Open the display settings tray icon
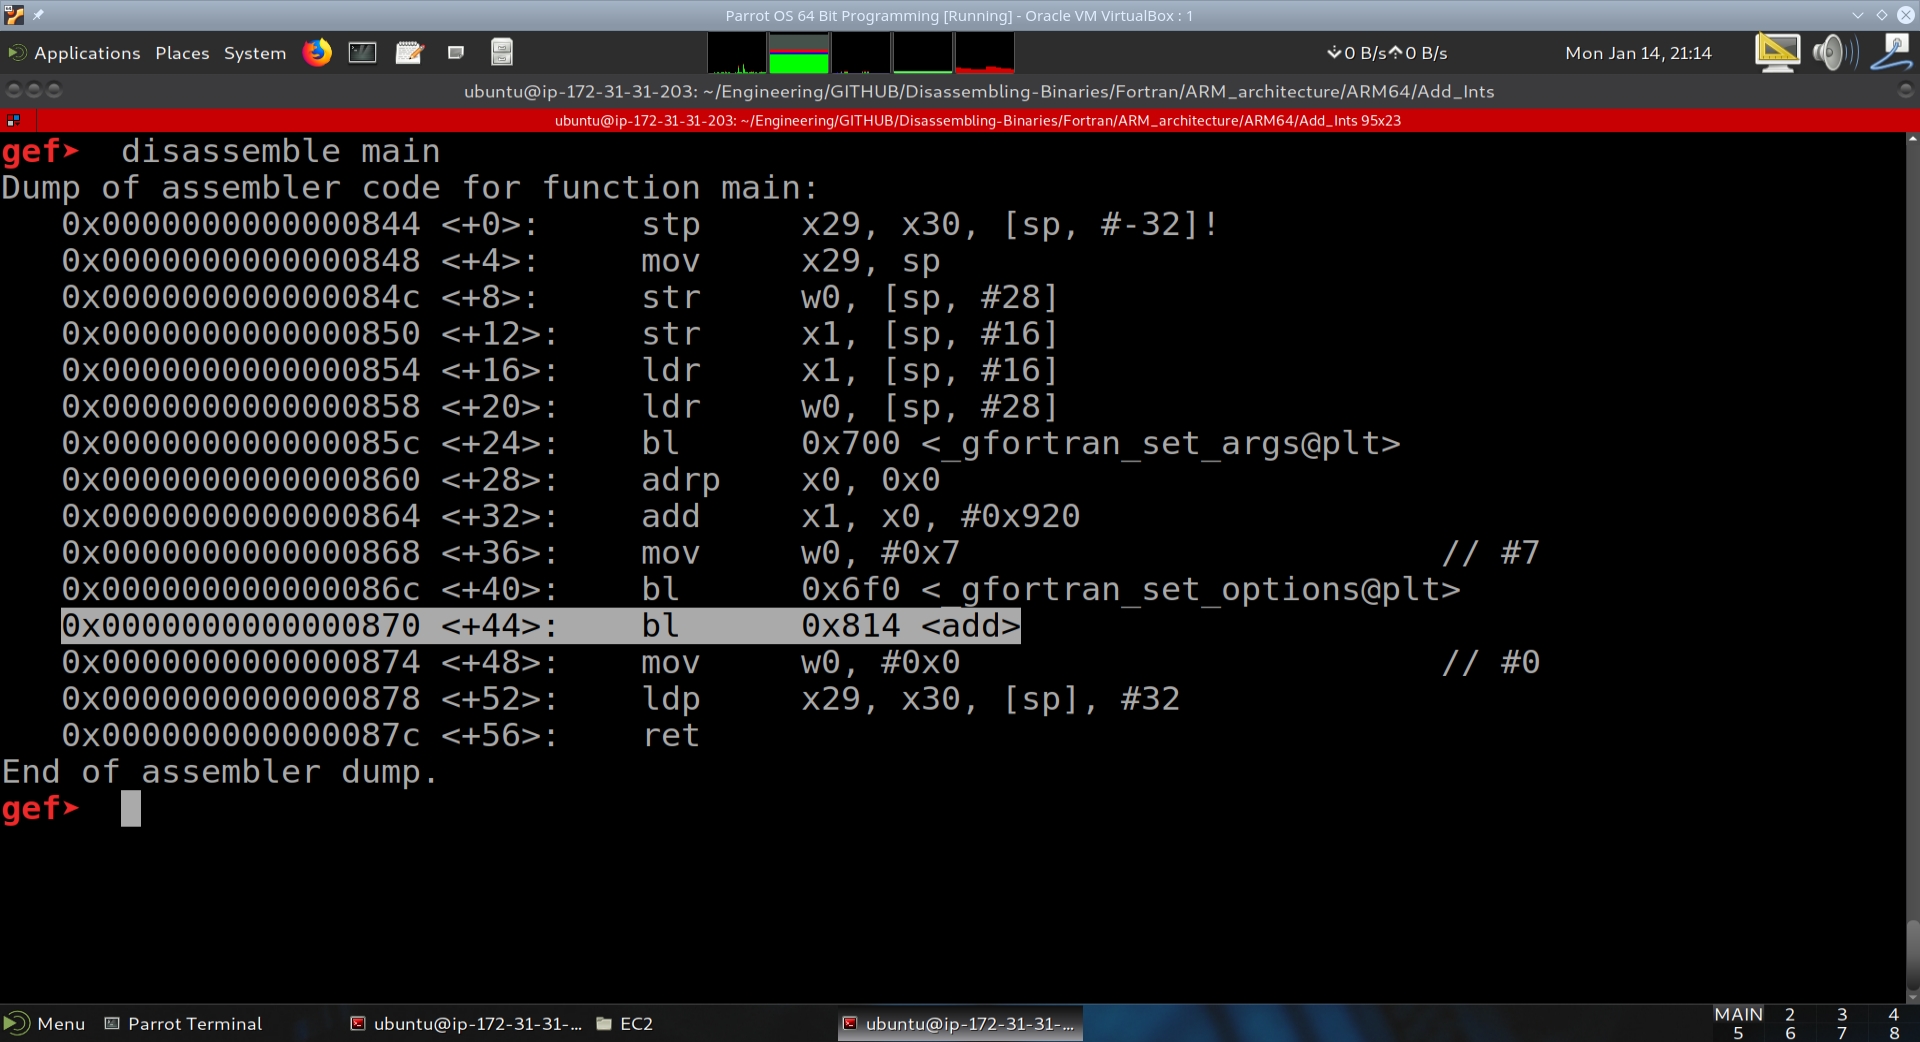 click(x=1777, y=52)
